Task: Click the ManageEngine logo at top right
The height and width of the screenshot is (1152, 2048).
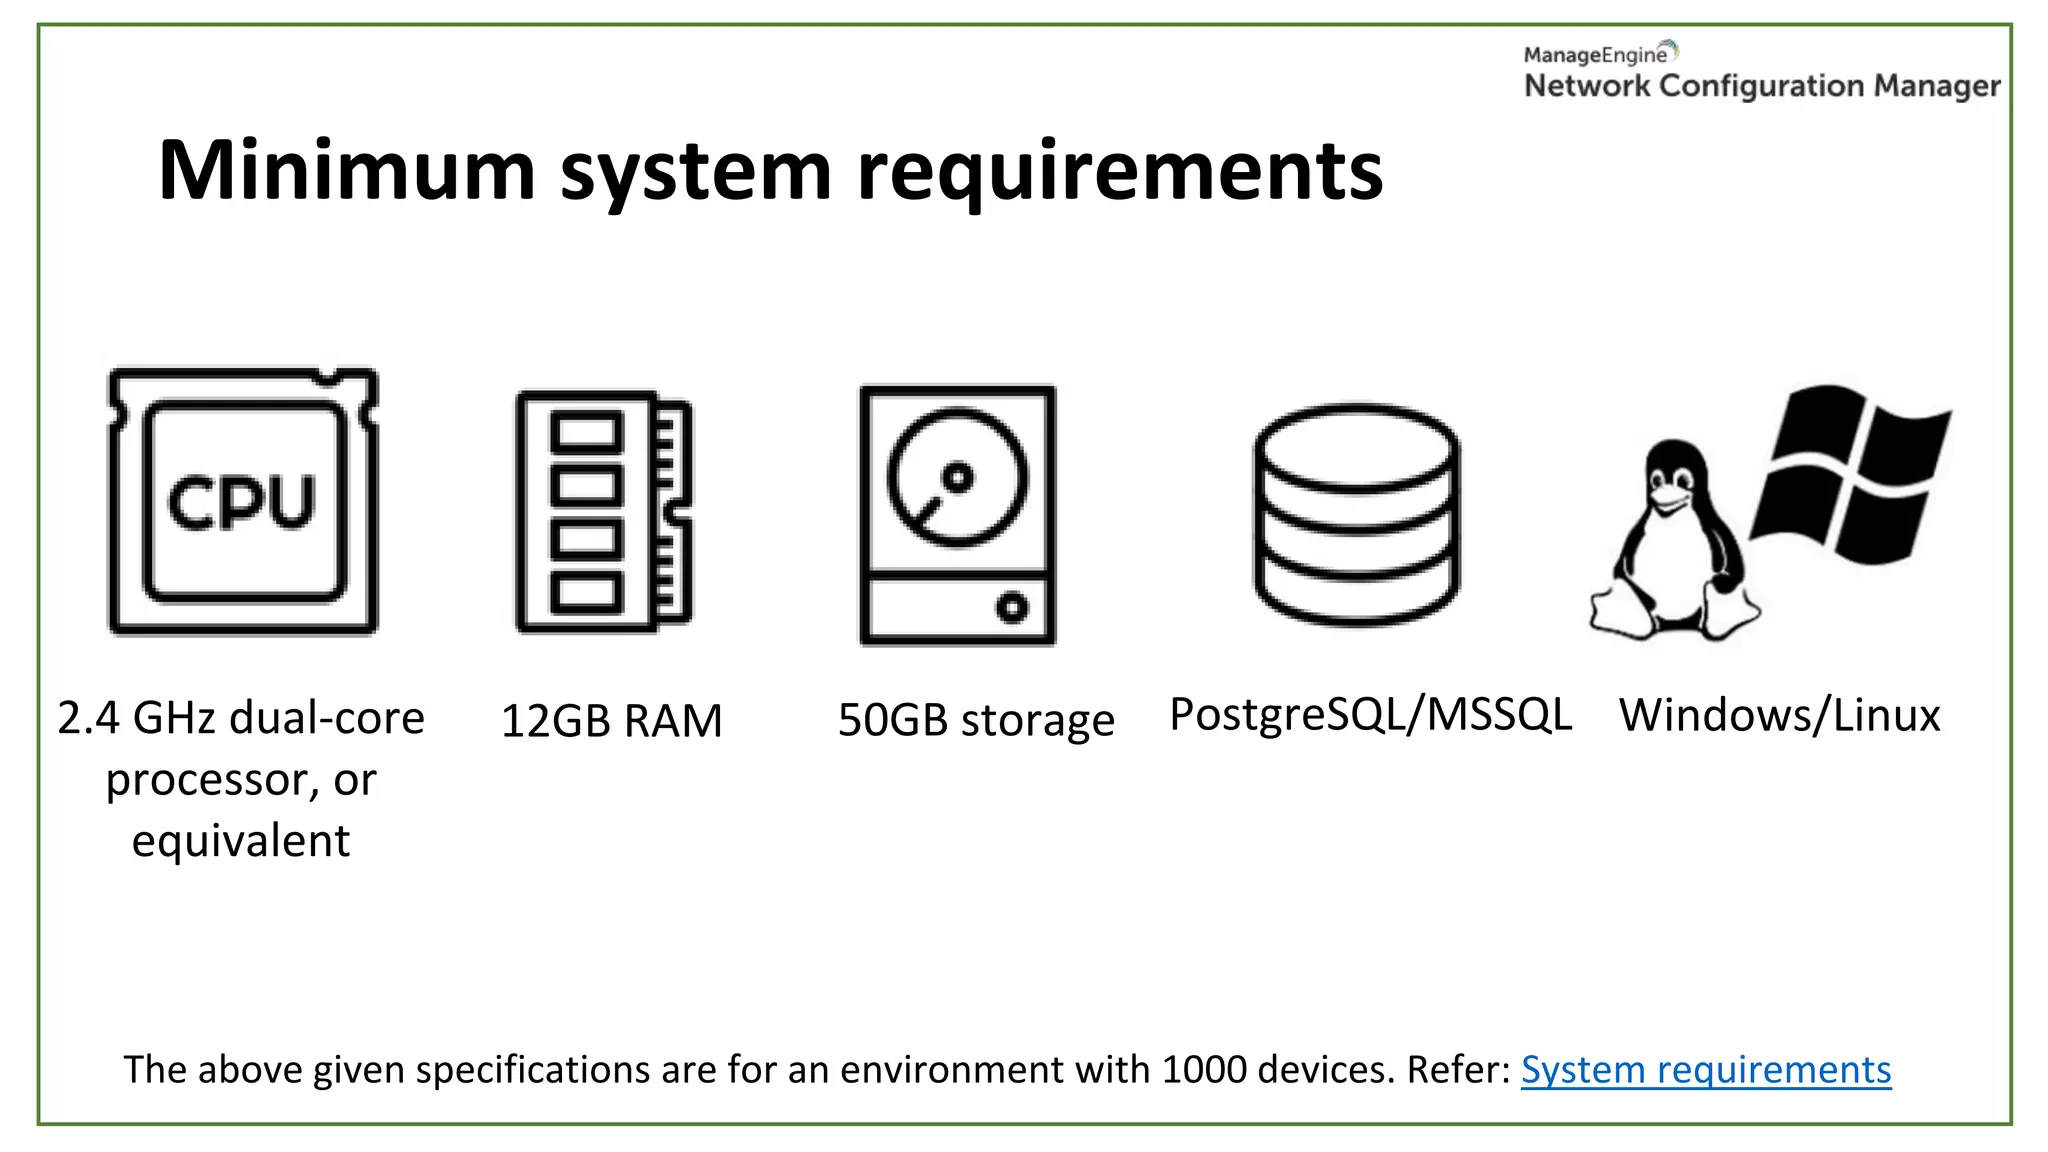Action: pyautogui.click(x=1601, y=53)
